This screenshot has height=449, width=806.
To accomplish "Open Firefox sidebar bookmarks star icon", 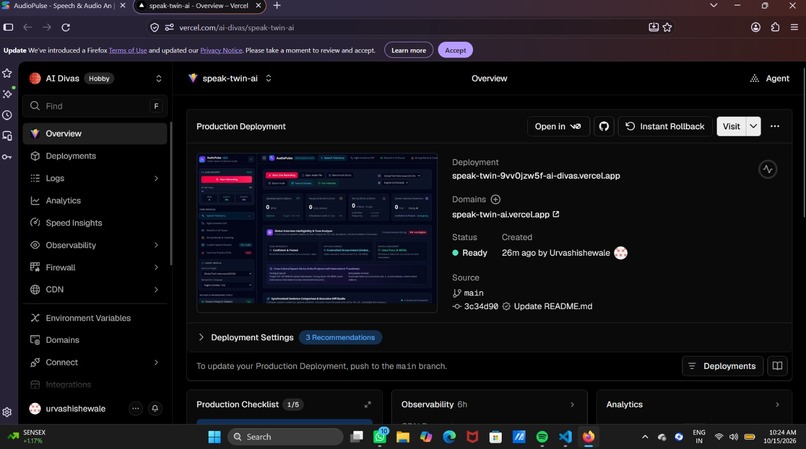I will click(x=7, y=73).
